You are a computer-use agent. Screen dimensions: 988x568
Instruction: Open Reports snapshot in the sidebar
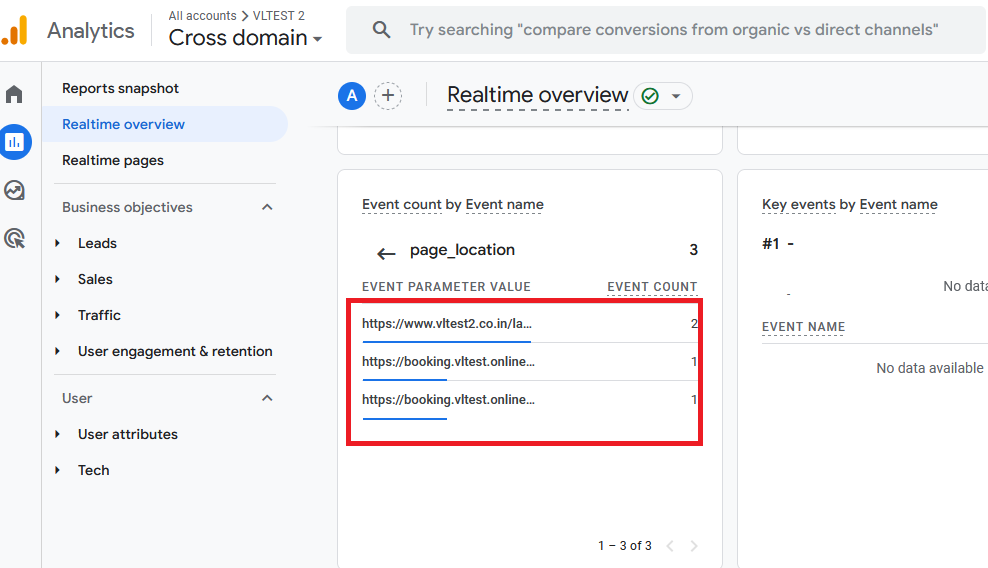pyautogui.click(x=120, y=88)
